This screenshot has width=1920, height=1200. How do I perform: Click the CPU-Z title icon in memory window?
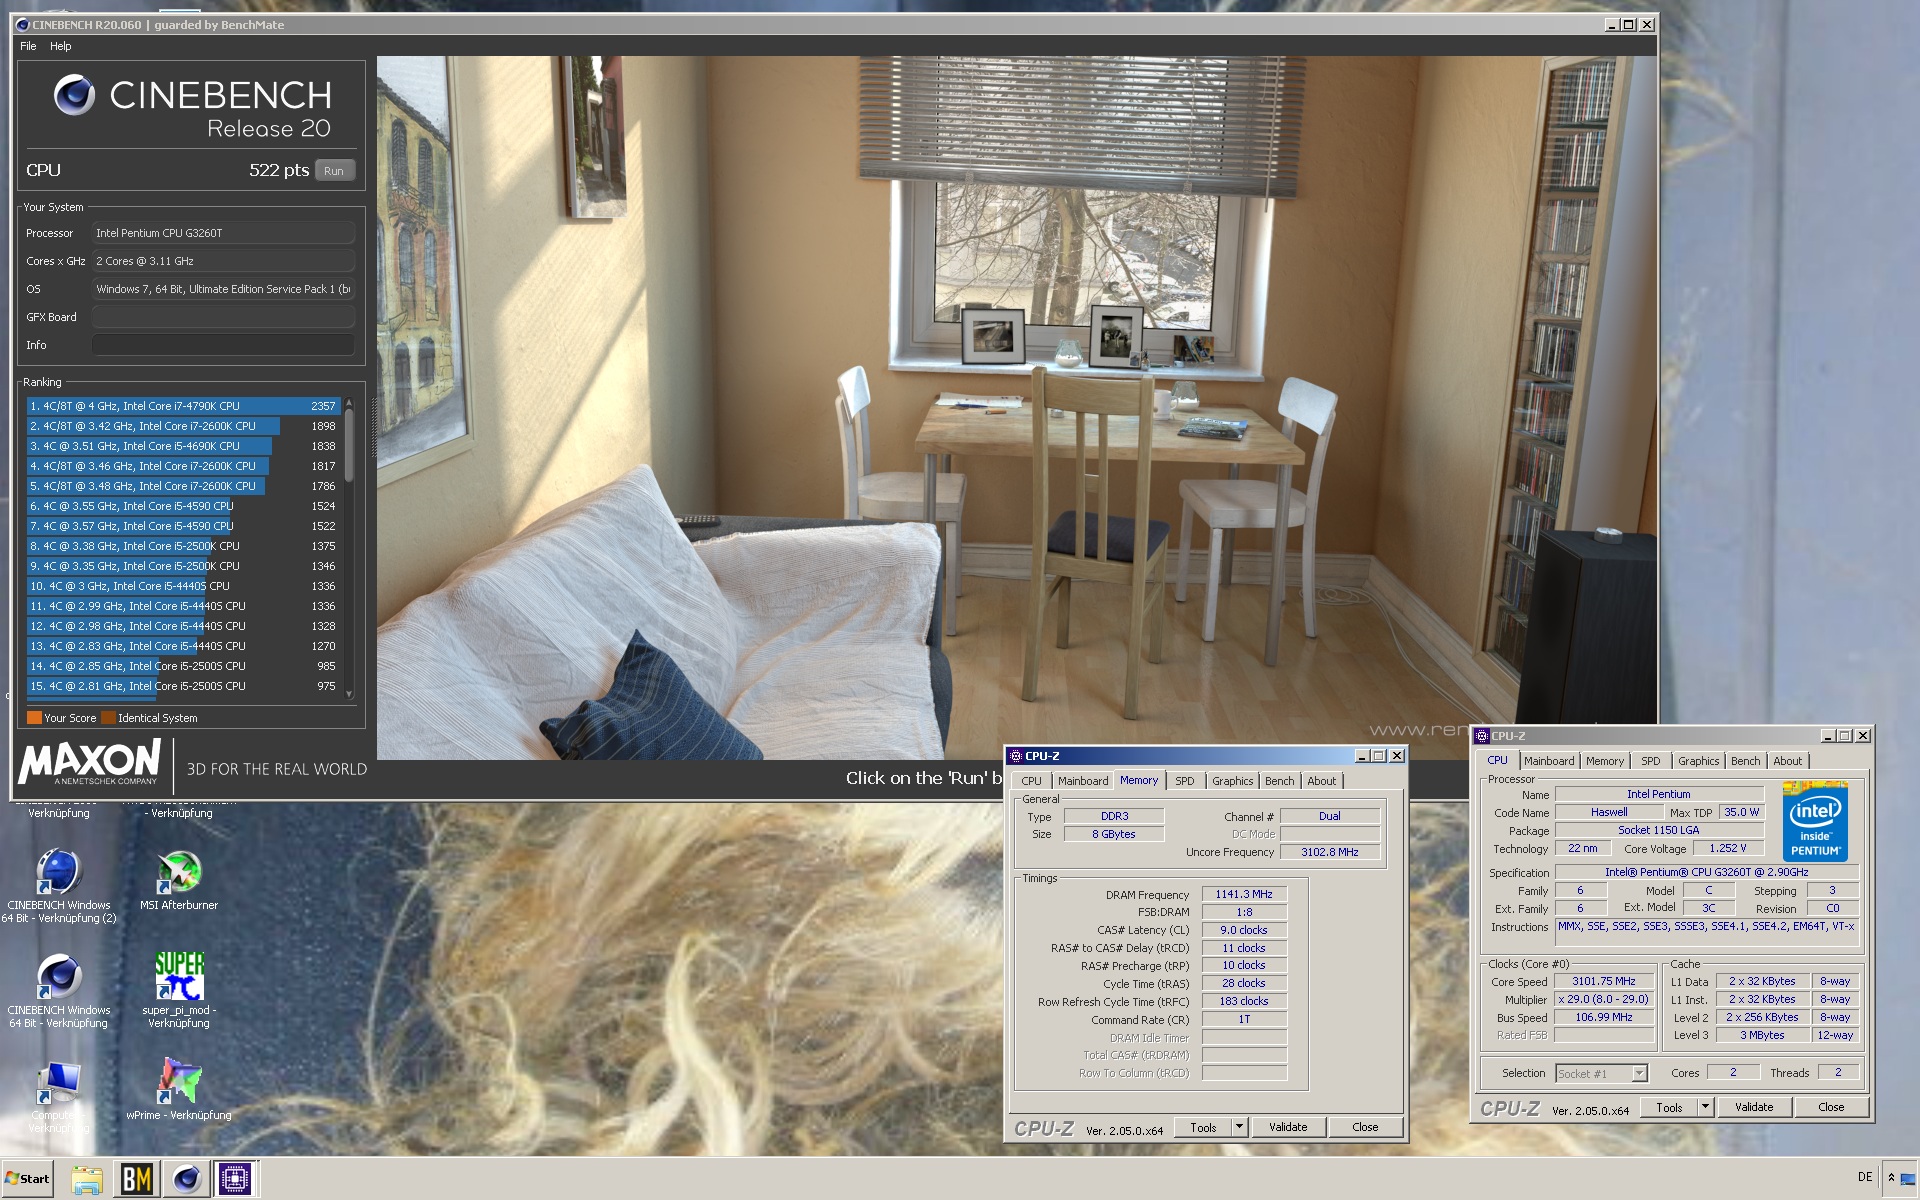pyautogui.click(x=1016, y=756)
